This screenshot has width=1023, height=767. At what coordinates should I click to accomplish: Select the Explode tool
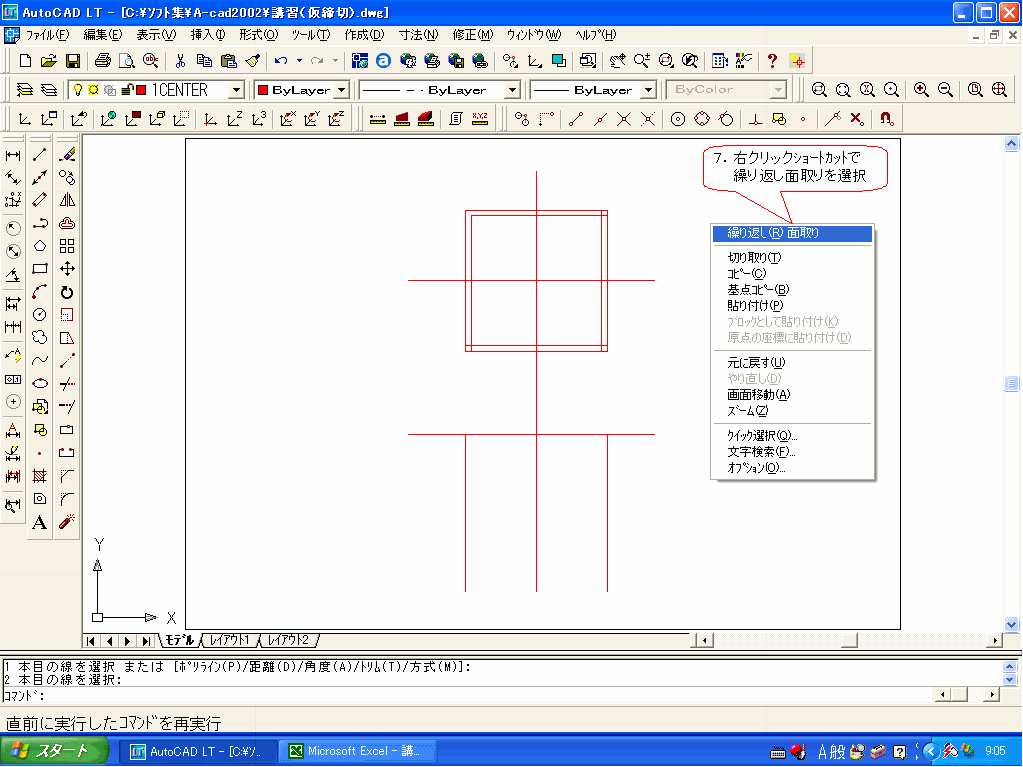[x=67, y=522]
